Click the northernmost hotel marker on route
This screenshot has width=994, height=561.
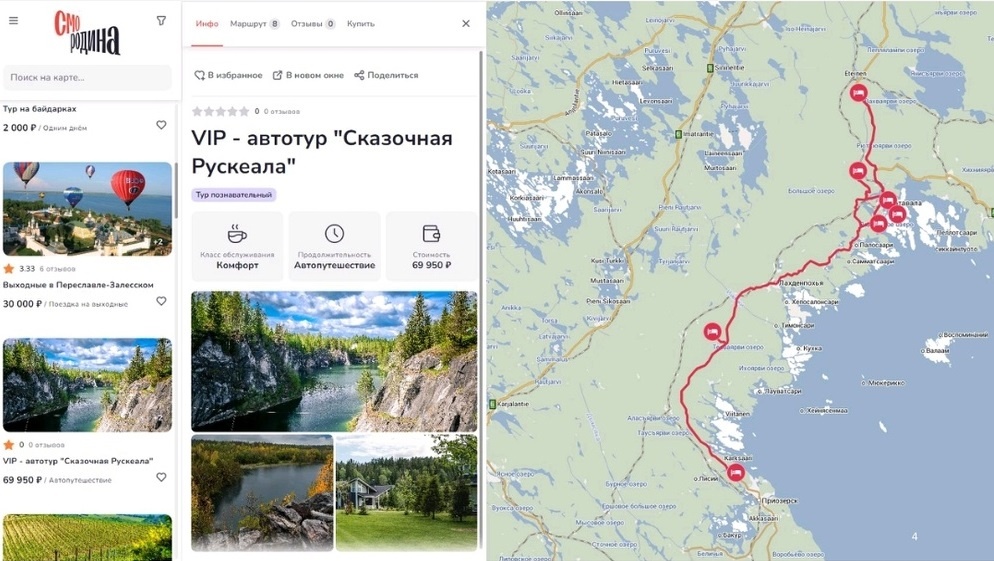click(x=858, y=93)
